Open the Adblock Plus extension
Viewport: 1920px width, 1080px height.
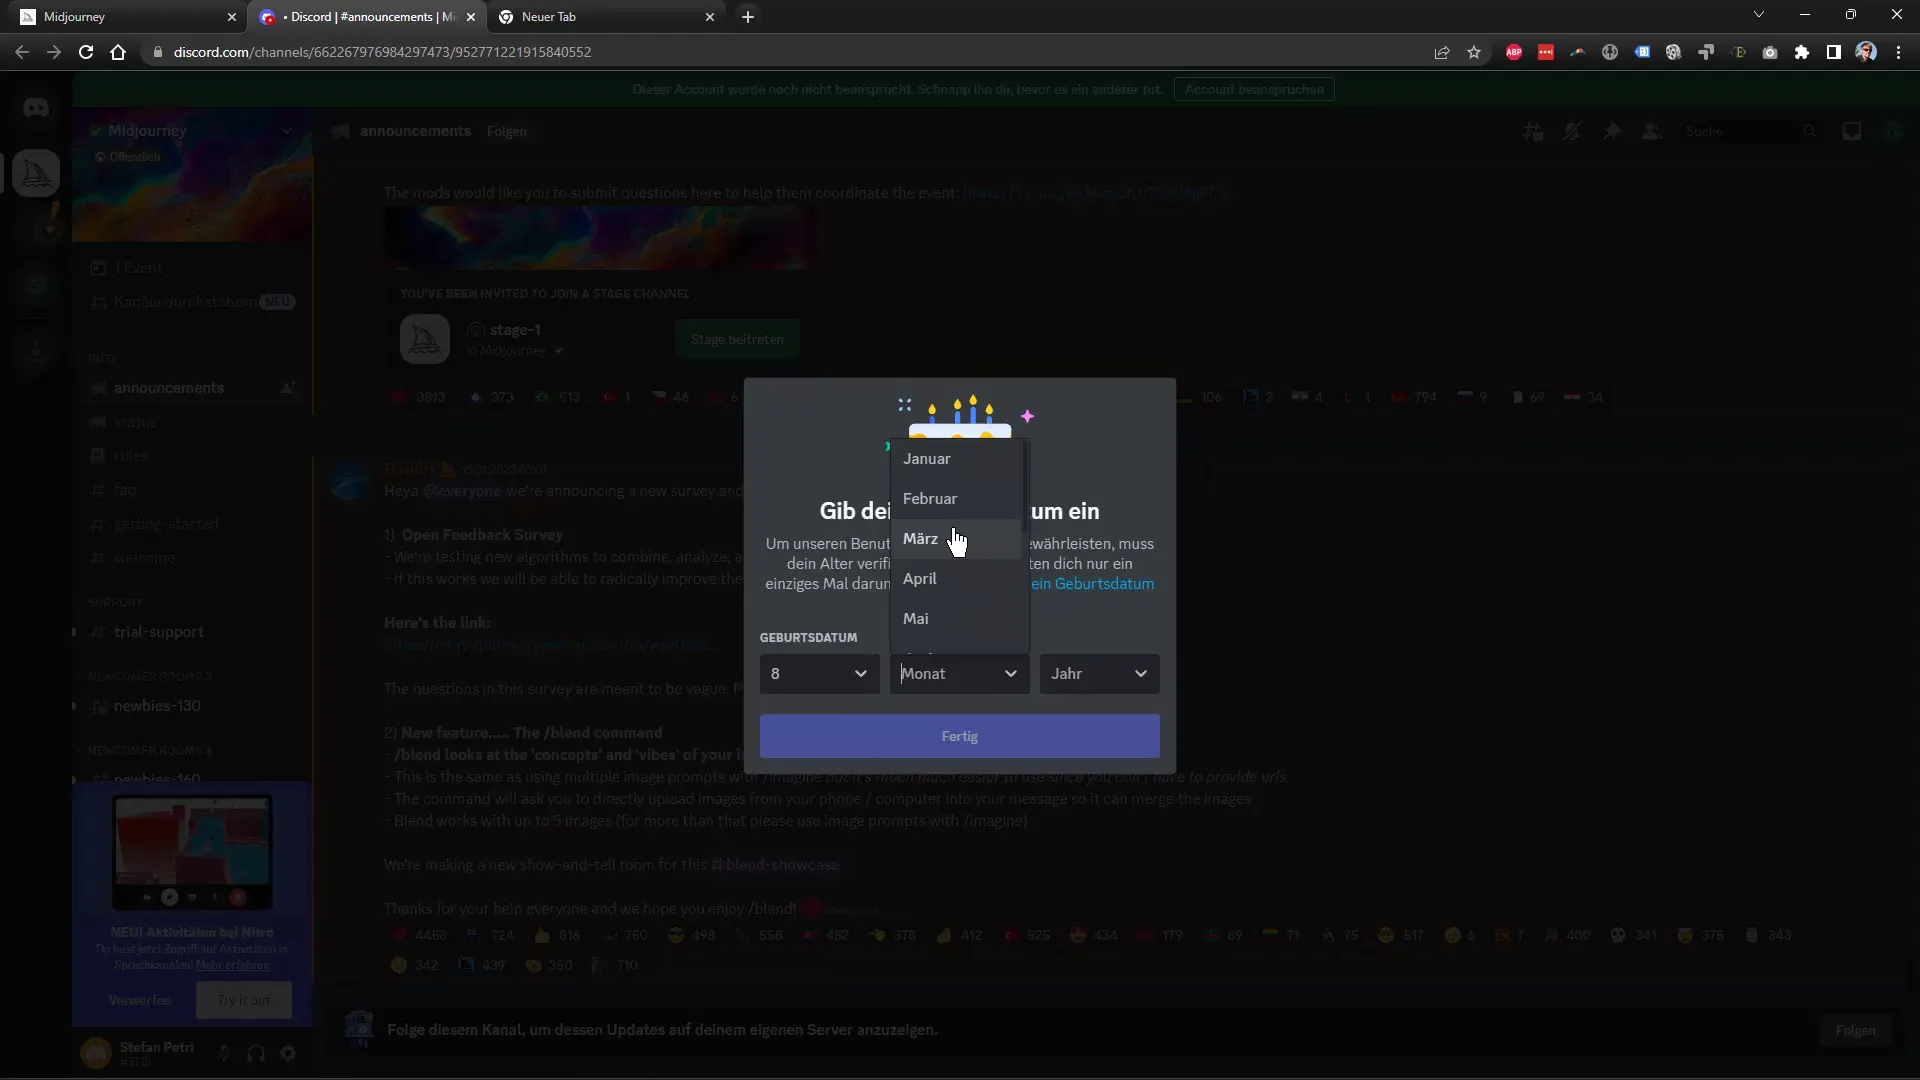pyautogui.click(x=1514, y=52)
